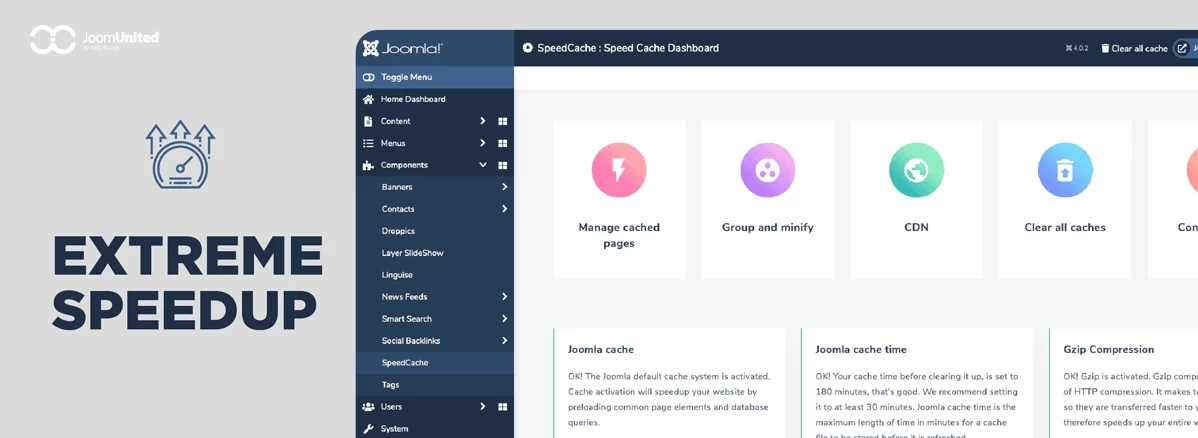
Task: Open the Users dashboard grid icon
Action: tap(503, 407)
